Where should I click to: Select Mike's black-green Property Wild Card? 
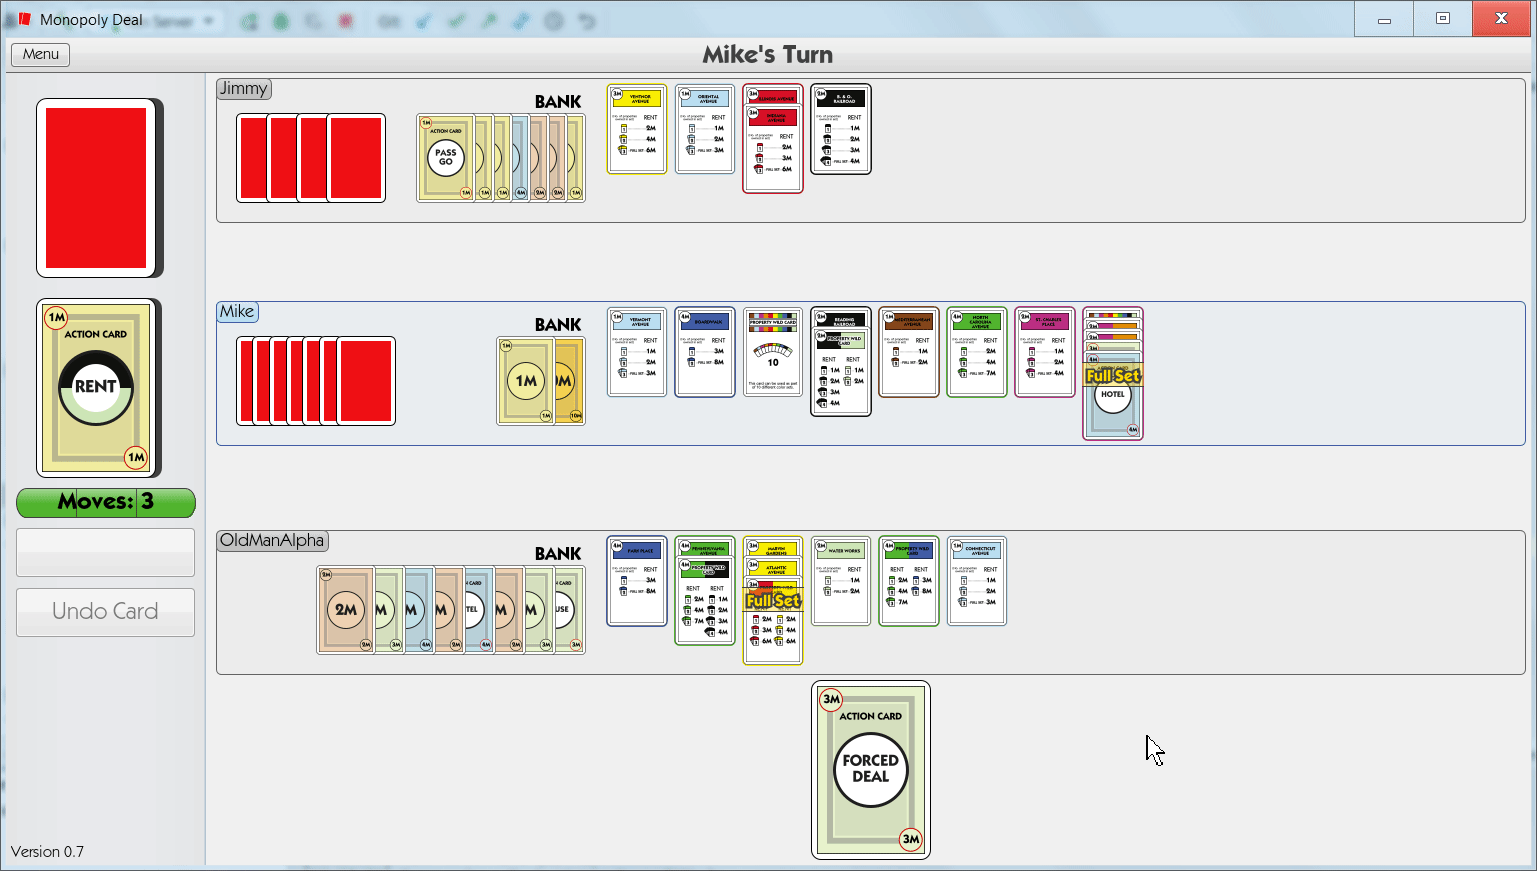pos(841,372)
